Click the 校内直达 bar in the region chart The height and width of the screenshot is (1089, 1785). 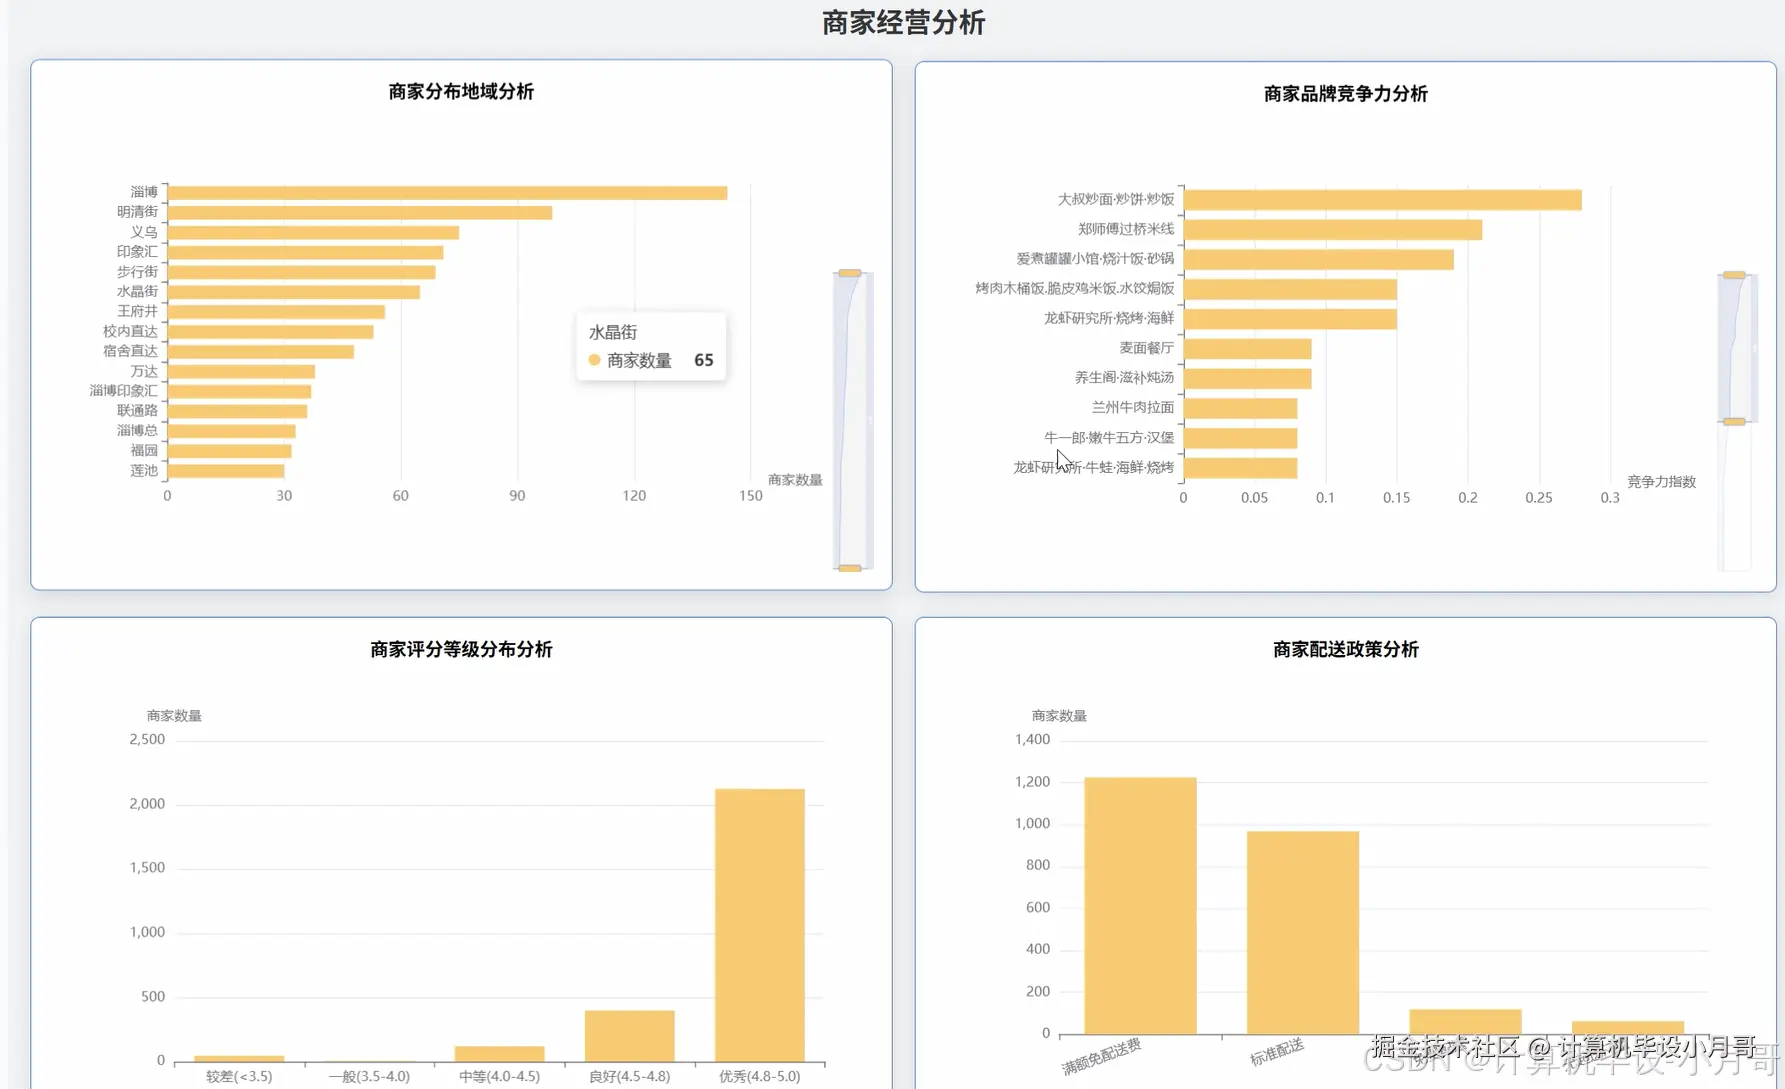point(270,332)
